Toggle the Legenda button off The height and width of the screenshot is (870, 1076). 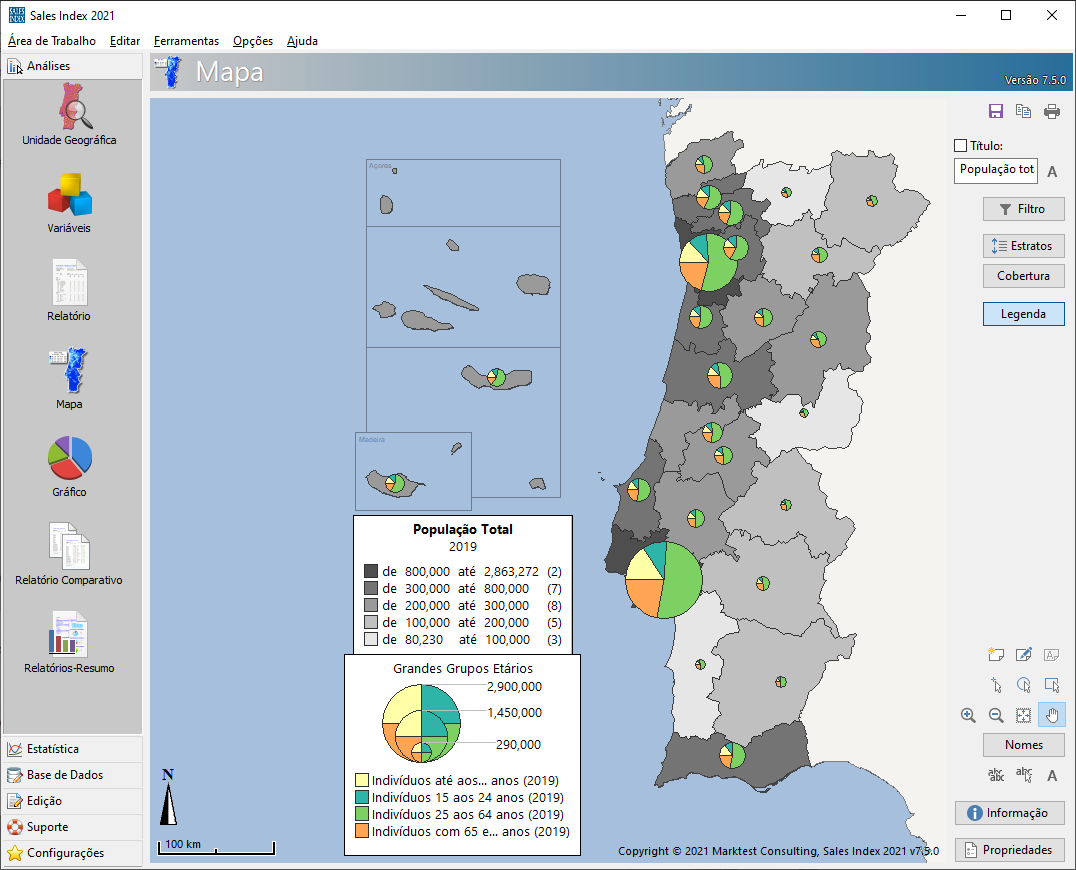tap(1023, 314)
